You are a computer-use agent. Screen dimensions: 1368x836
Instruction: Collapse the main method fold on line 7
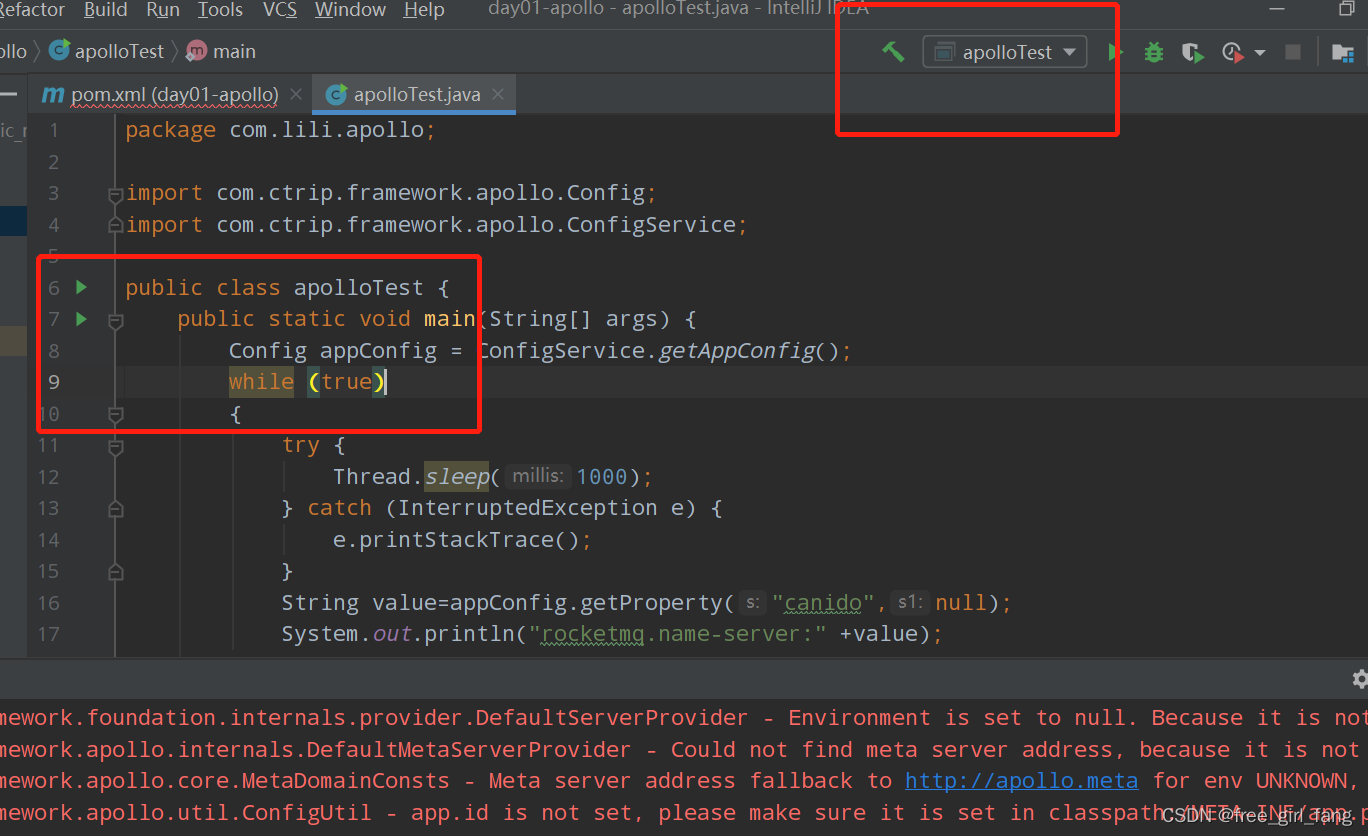click(115, 320)
